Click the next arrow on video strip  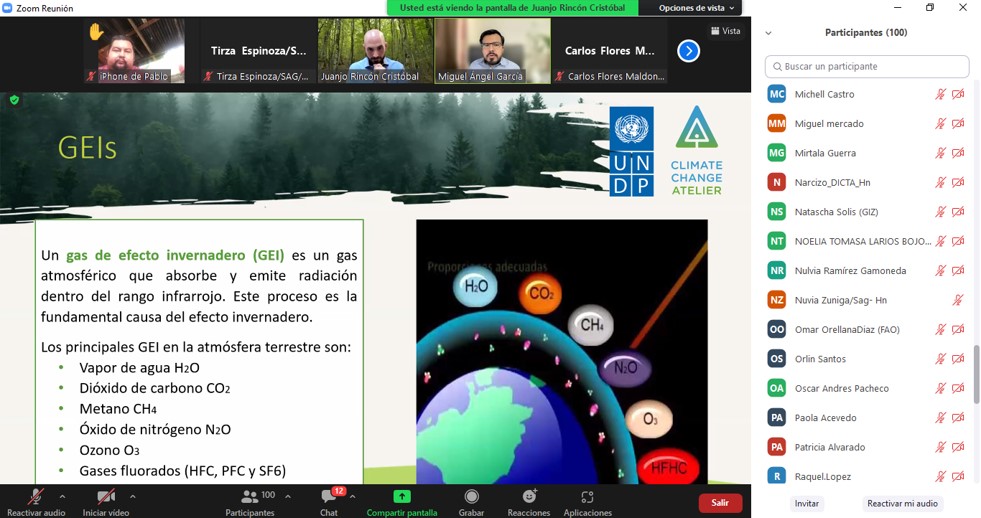click(x=688, y=51)
